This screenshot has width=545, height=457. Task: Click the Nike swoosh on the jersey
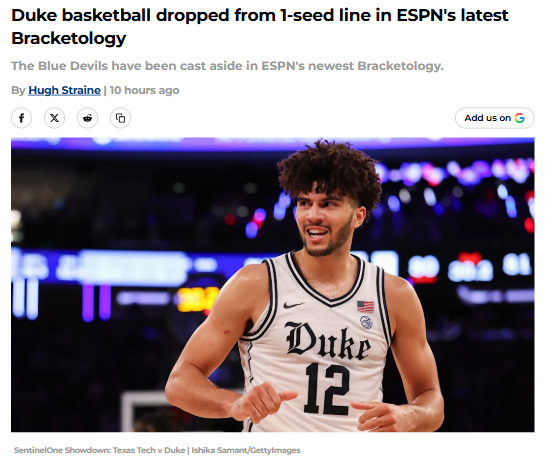[x=293, y=305]
